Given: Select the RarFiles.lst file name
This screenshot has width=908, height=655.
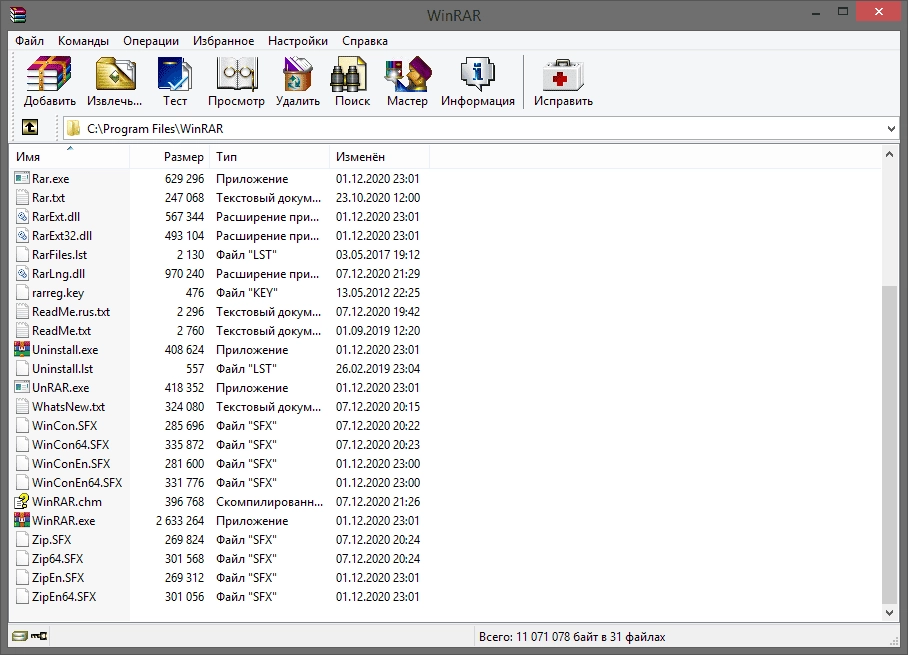Looking at the screenshot, I should [60, 255].
